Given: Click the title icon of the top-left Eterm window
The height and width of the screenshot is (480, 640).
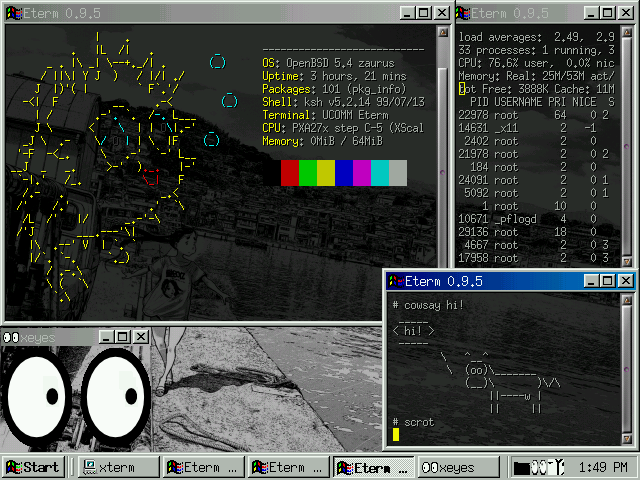Looking at the screenshot, I should 14,13.
